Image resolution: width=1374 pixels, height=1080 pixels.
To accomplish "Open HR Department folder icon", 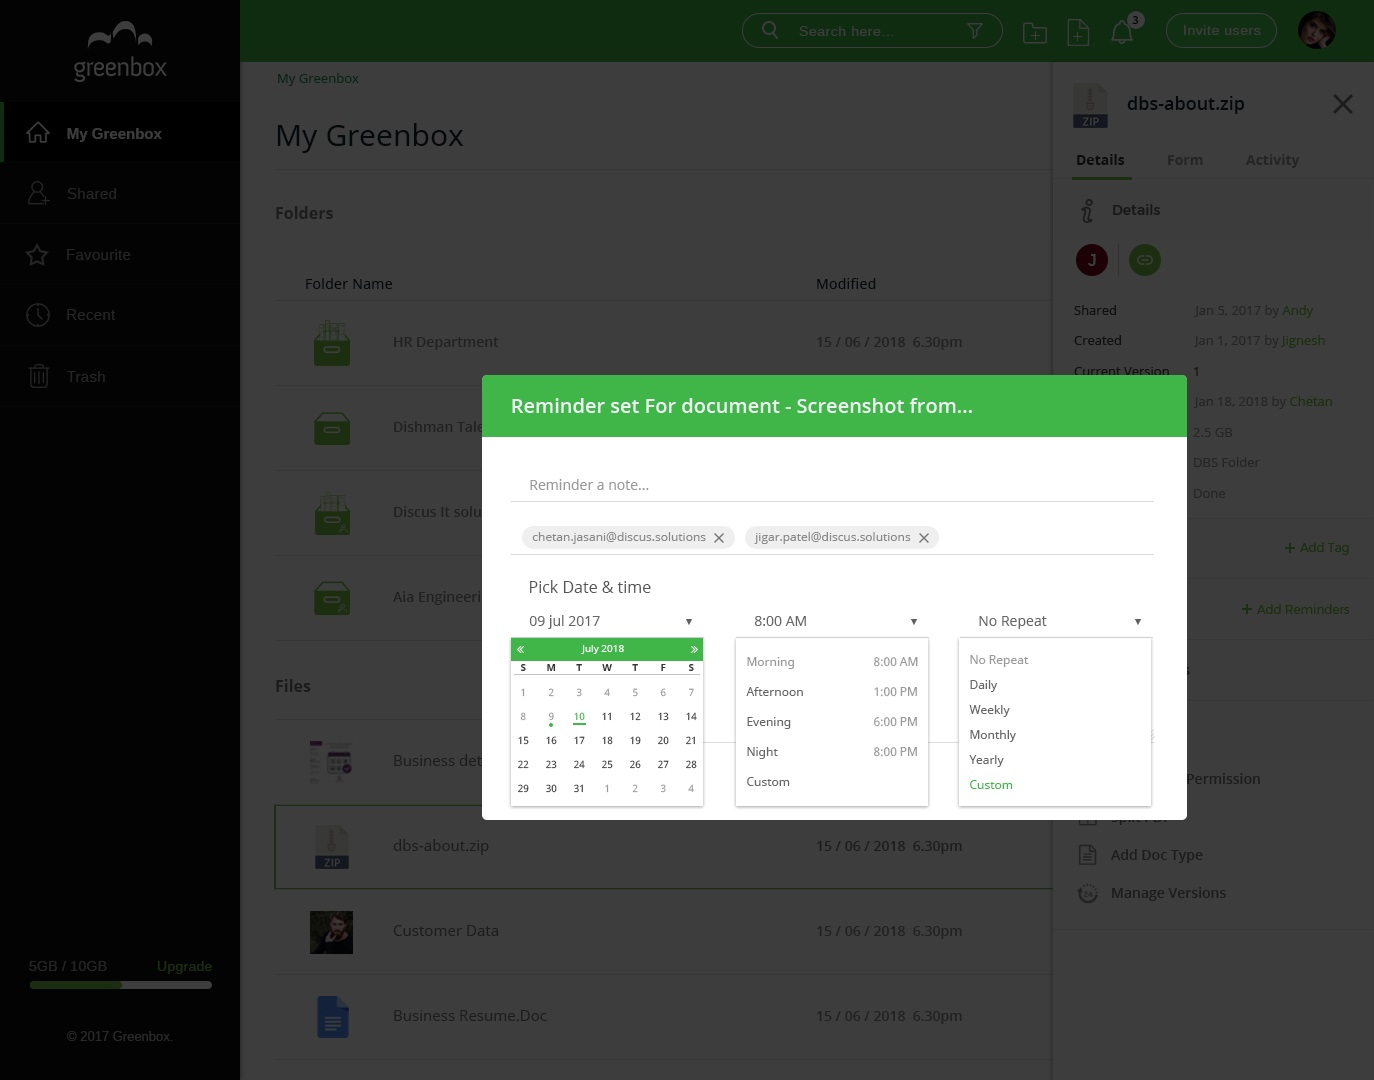I will [x=332, y=343].
